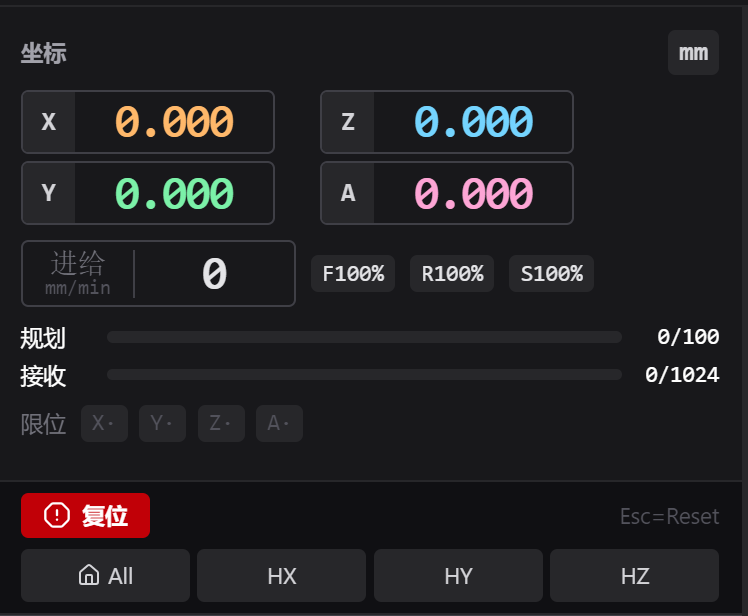
Task: Click the red 复位 reset button
Action: [x=85, y=515]
